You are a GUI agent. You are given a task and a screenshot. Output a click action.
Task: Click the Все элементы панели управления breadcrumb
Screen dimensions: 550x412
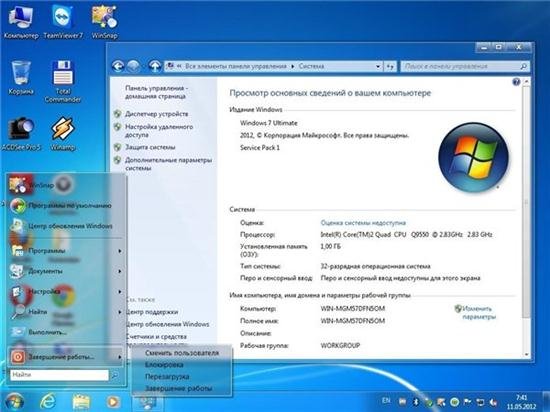pos(236,66)
